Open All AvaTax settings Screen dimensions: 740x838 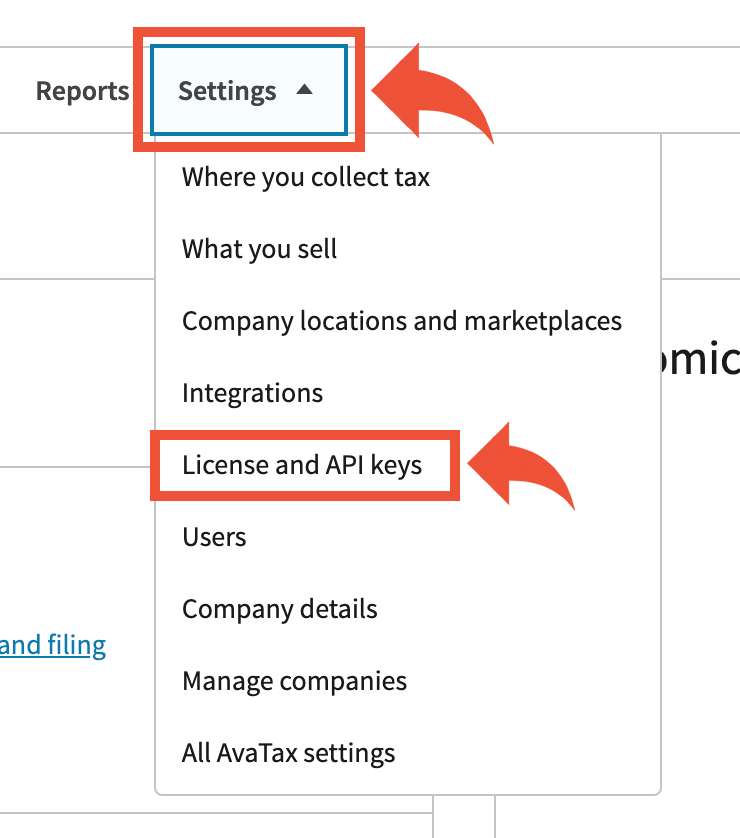tap(288, 753)
